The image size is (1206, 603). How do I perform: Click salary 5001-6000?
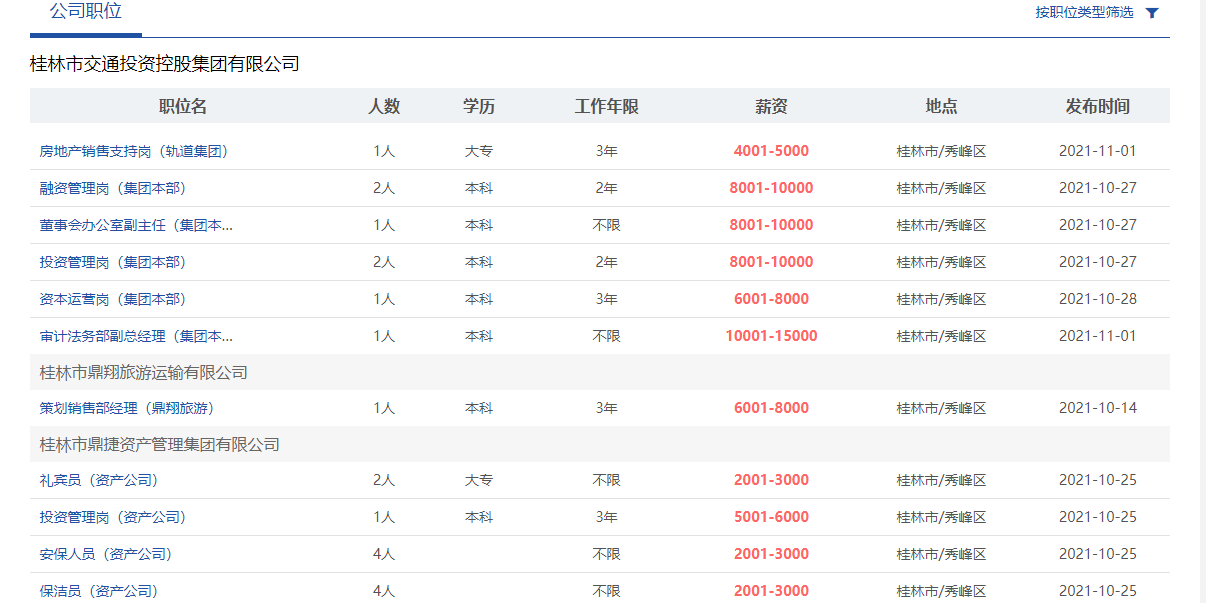[x=771, y=517]
